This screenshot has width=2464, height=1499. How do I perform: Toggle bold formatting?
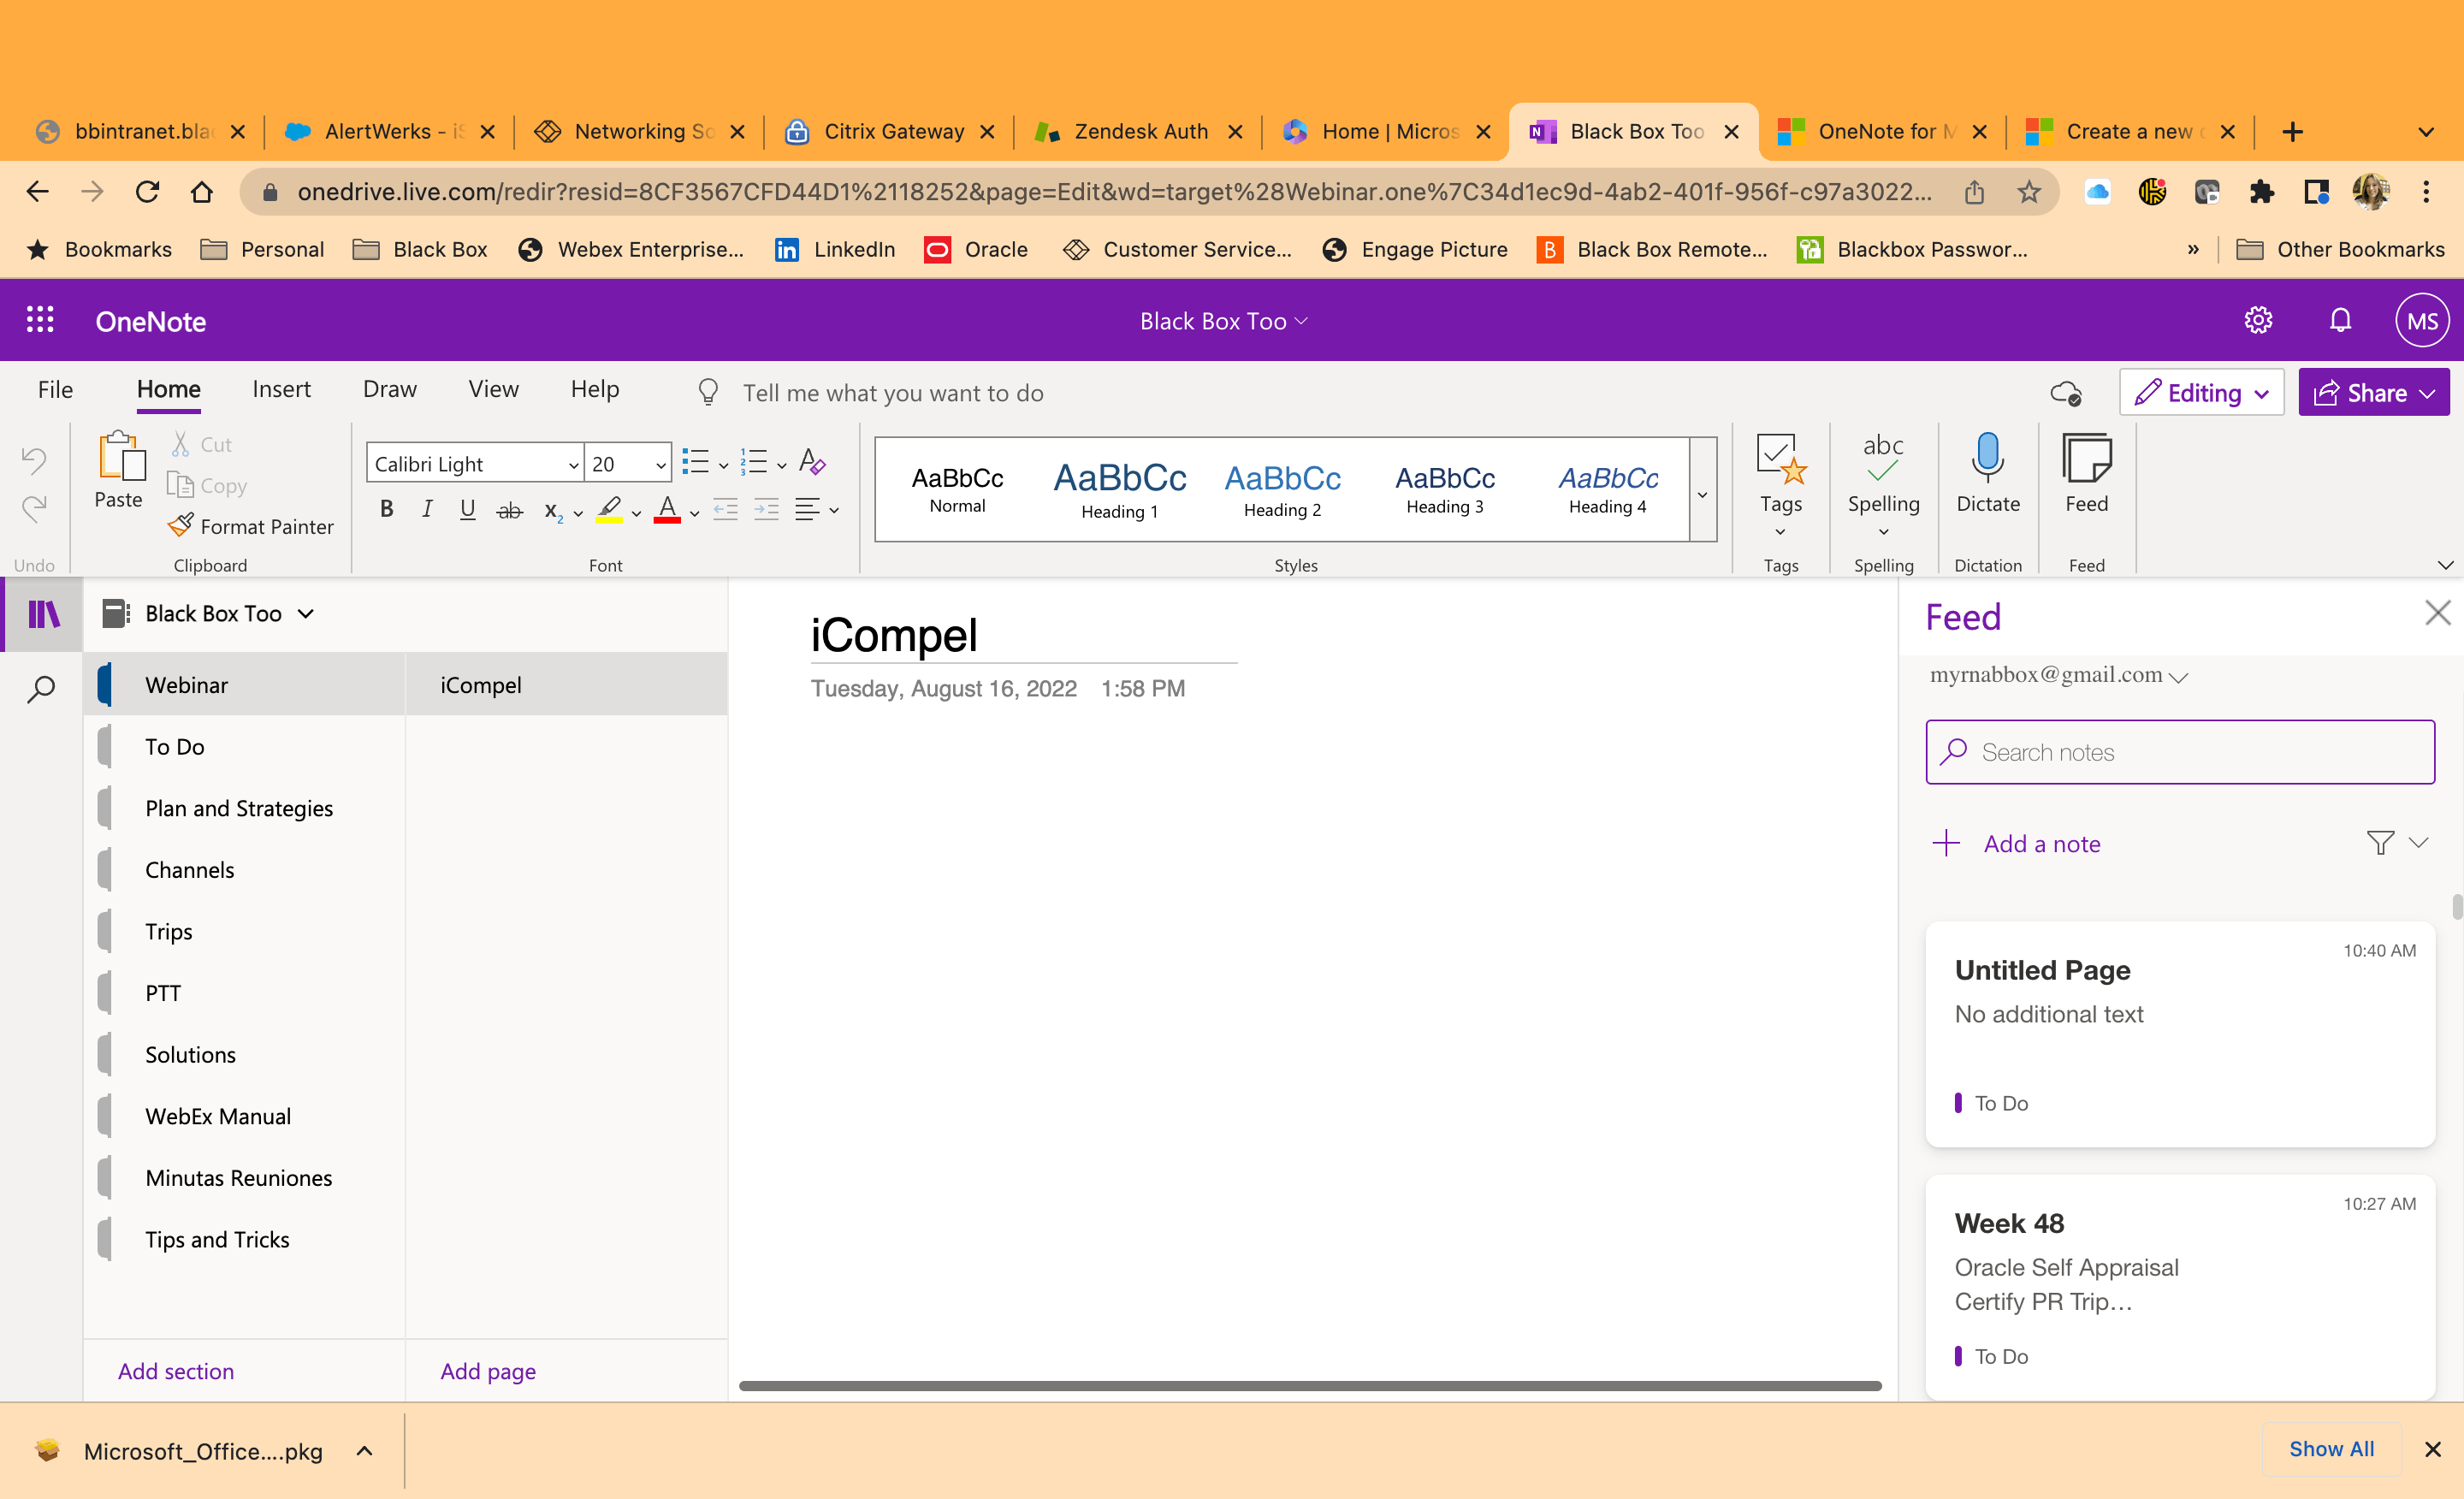click(x=386, y=510)
